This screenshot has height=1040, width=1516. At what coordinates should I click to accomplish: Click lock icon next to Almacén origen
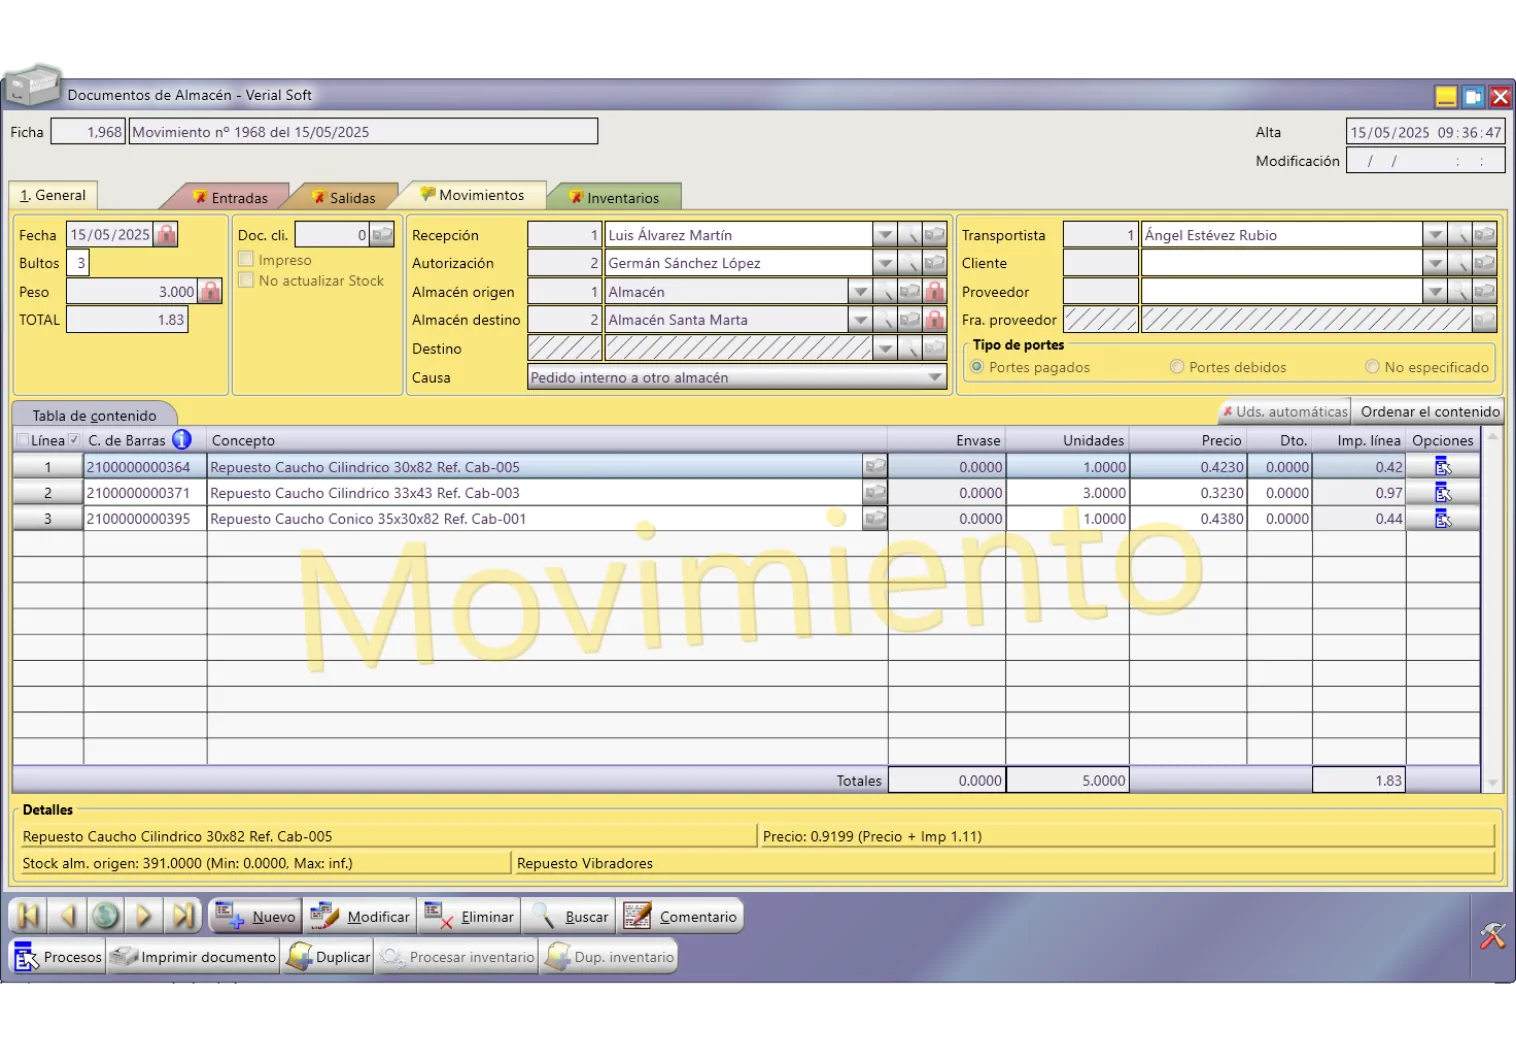(x=934, y=292)
